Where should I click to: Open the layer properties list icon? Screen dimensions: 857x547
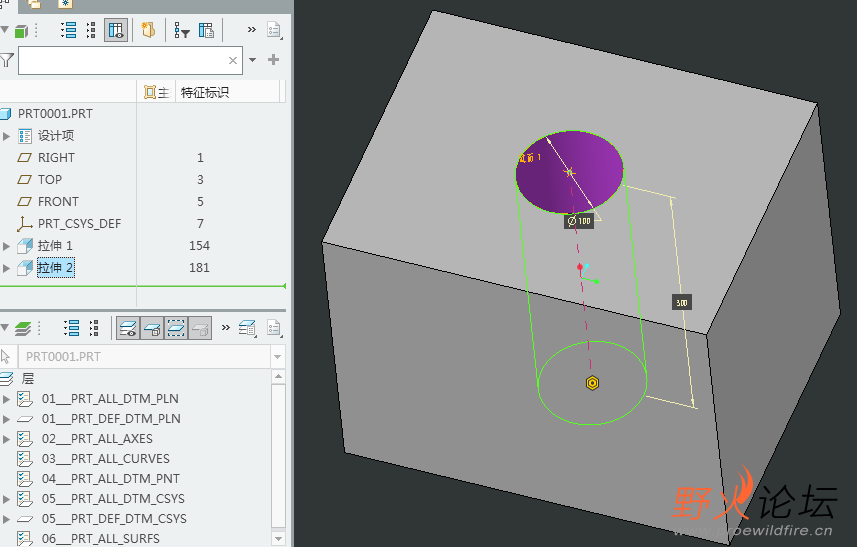click(x=248, y=328)
